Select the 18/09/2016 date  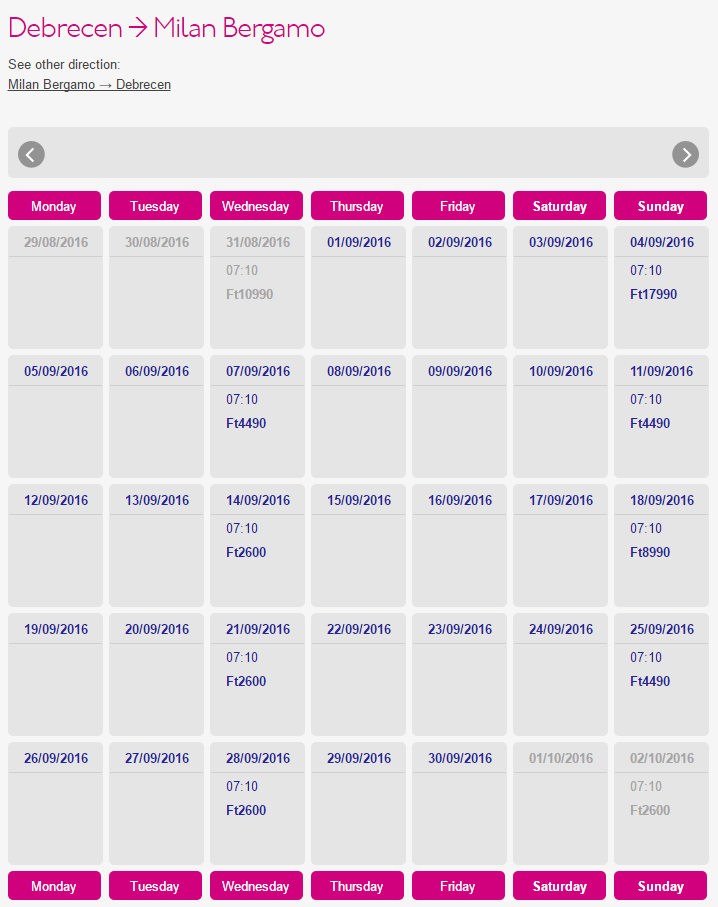662,500
